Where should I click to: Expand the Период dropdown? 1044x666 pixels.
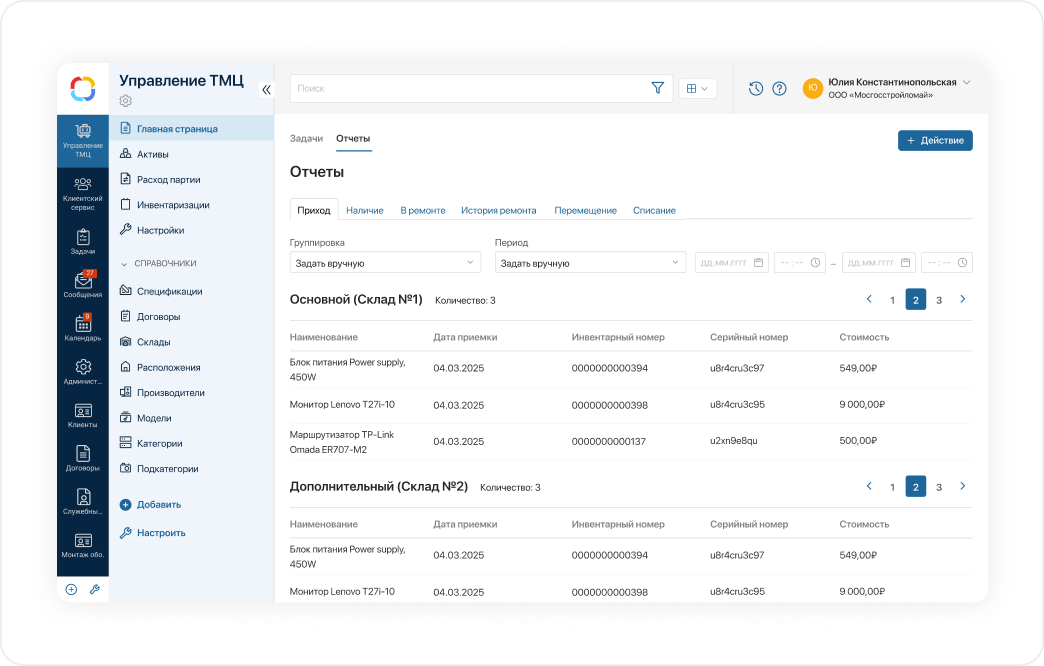(x=590, y=263)
